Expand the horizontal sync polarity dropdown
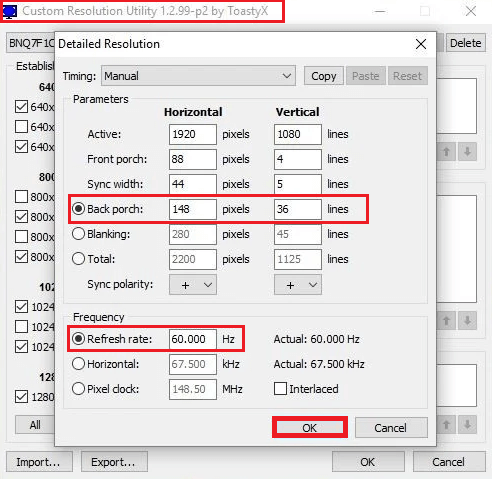 pos(193,285)
